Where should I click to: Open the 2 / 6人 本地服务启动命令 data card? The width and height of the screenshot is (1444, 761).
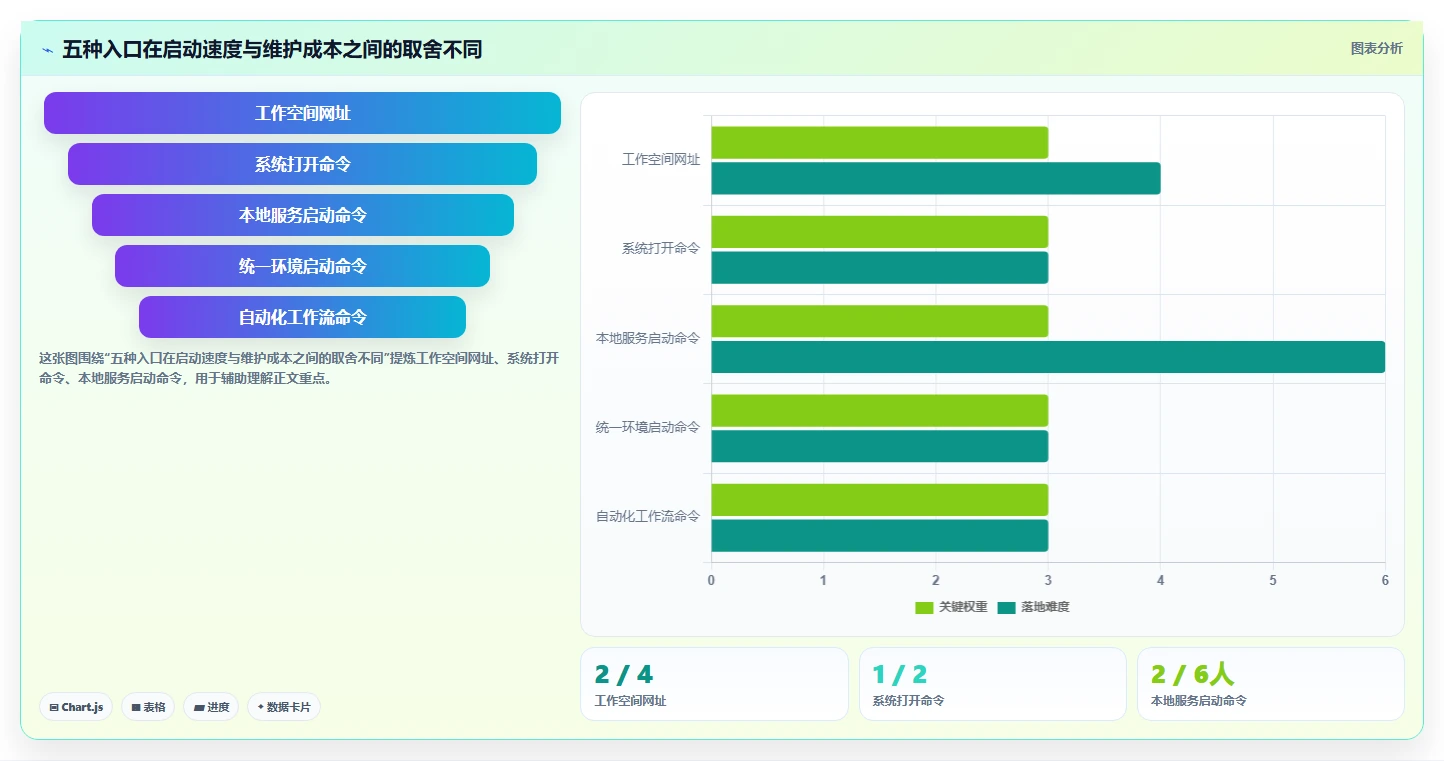(1270, 684)
